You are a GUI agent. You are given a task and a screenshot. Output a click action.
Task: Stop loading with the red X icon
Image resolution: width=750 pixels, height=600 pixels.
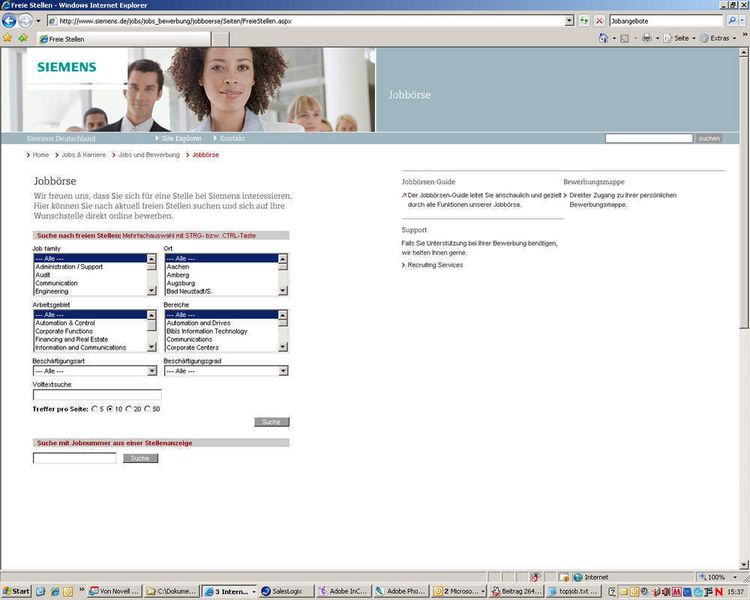click(x=599, y=21)
